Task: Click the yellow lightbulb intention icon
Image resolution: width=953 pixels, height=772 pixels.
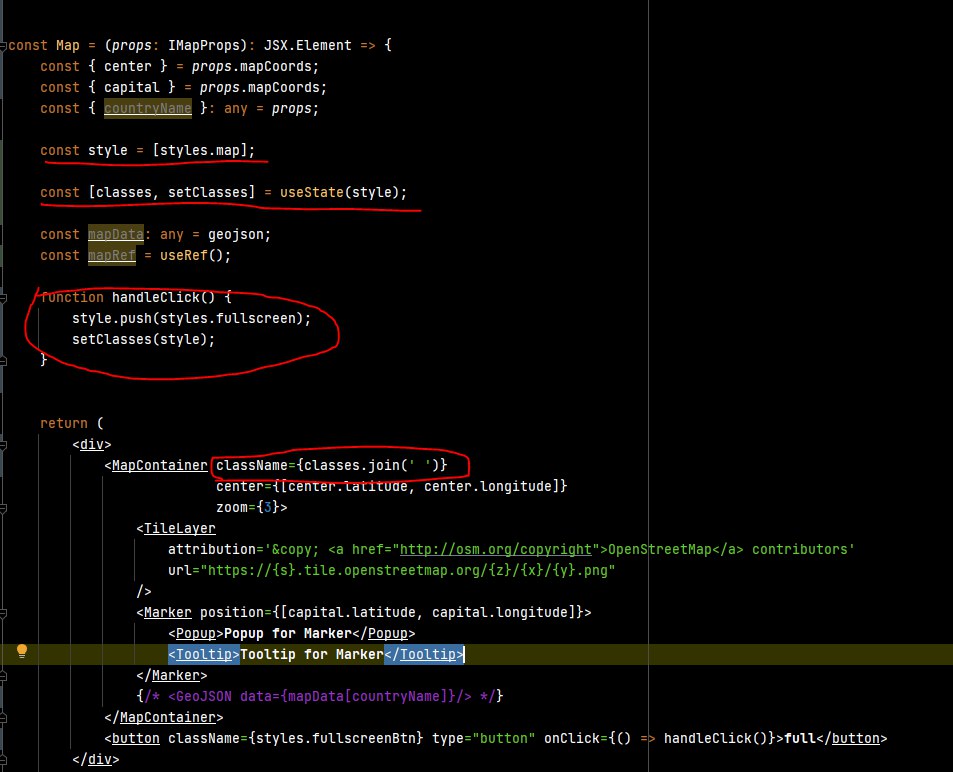Action: pyautogui.click(x=22, y=651)
